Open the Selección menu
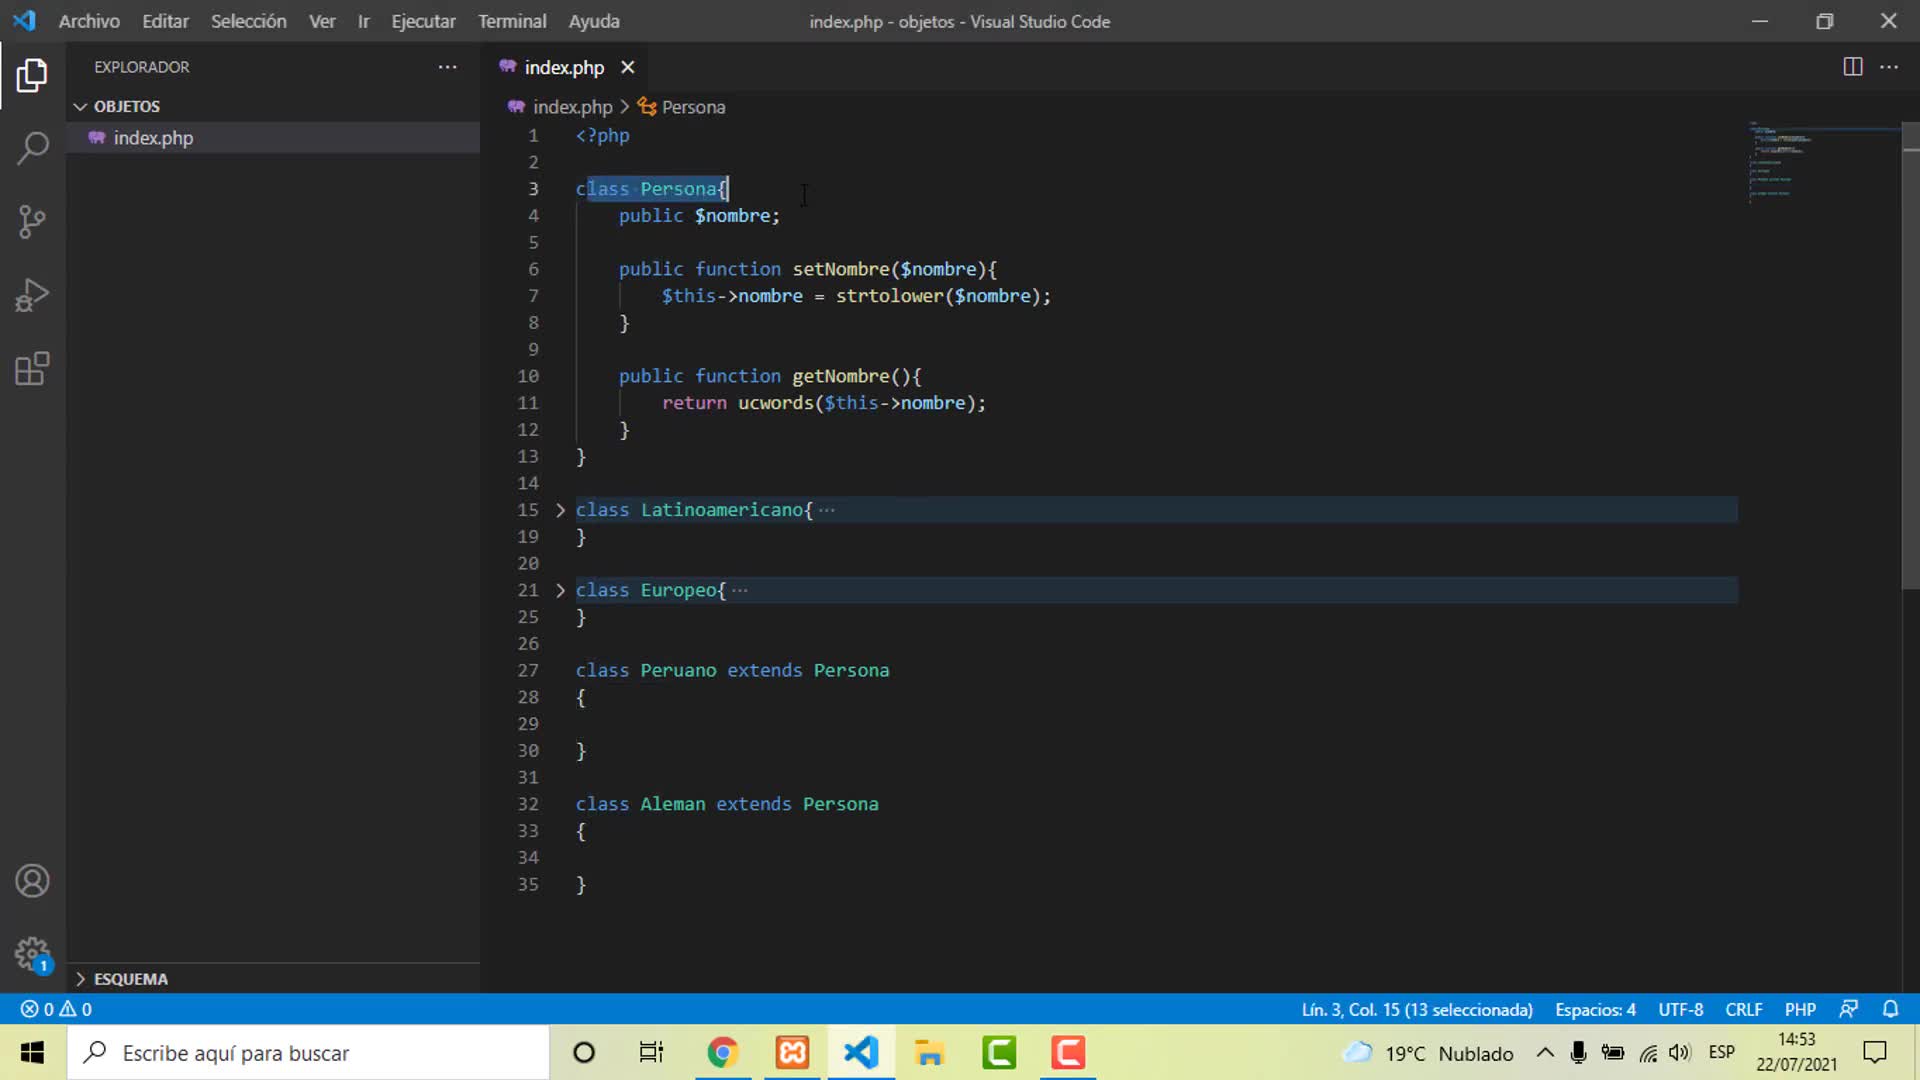 (248, 21)
